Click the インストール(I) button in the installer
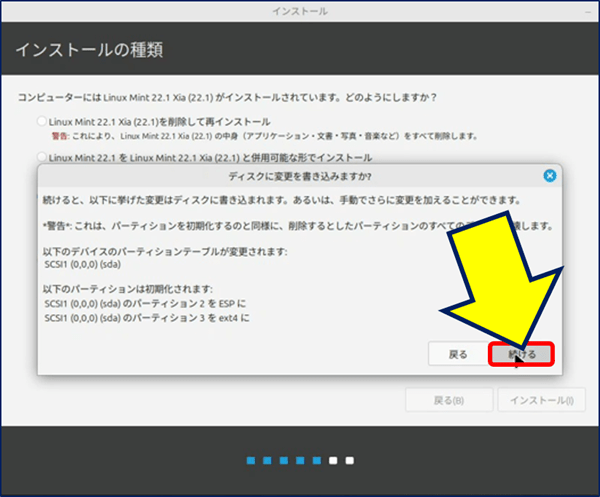The height and width of the screenshot is (497, 600). coord(541,400)
